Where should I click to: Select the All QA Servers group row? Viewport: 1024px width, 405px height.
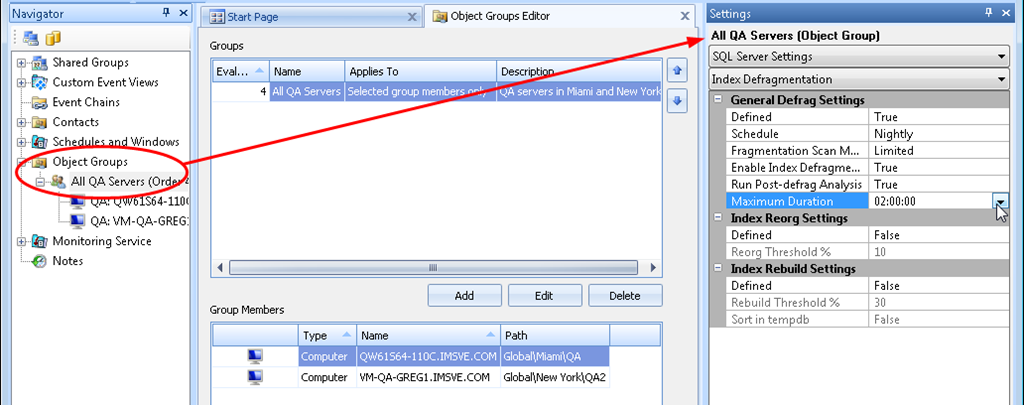pyautogui.click(x=437, y=92)
